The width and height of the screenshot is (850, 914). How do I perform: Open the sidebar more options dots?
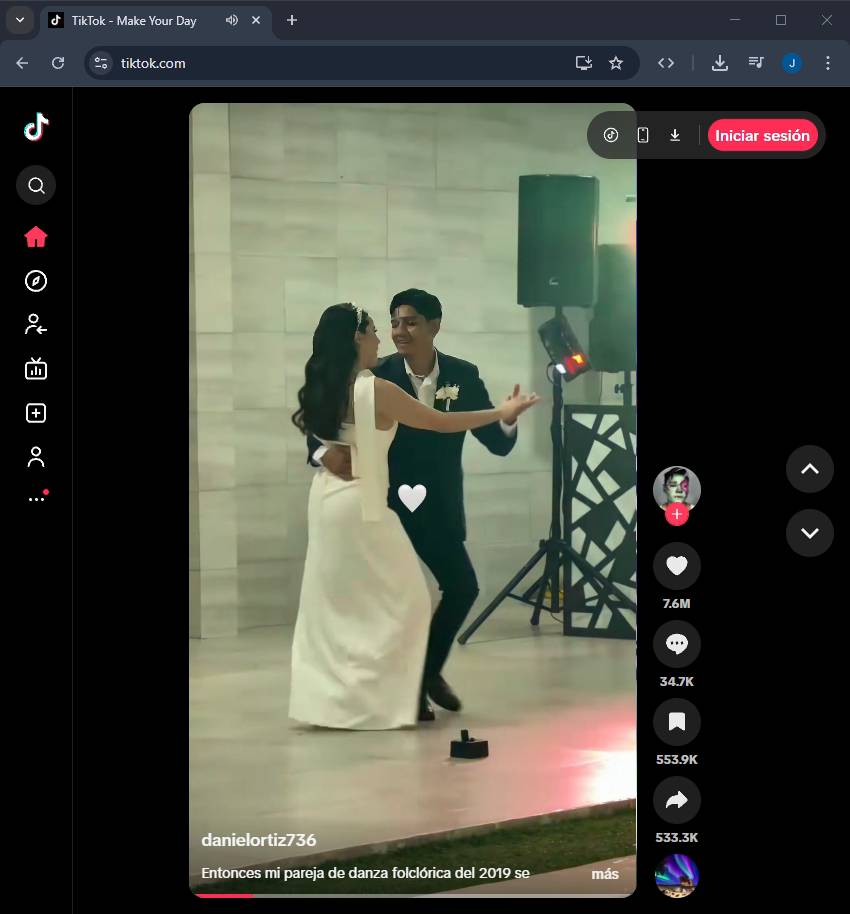tap(36, 498)
